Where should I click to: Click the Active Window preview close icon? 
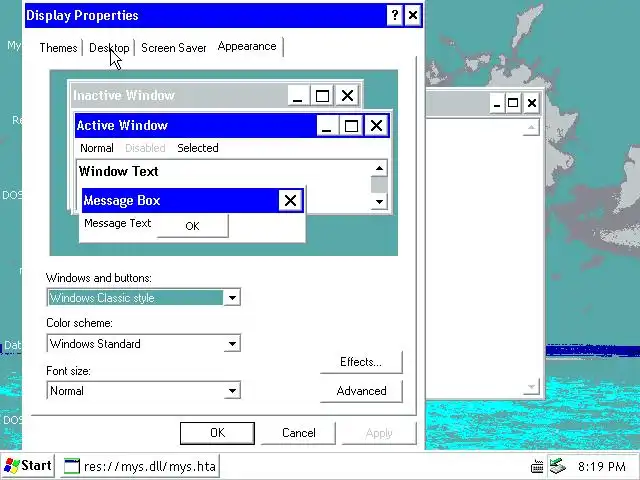[376, 126]
